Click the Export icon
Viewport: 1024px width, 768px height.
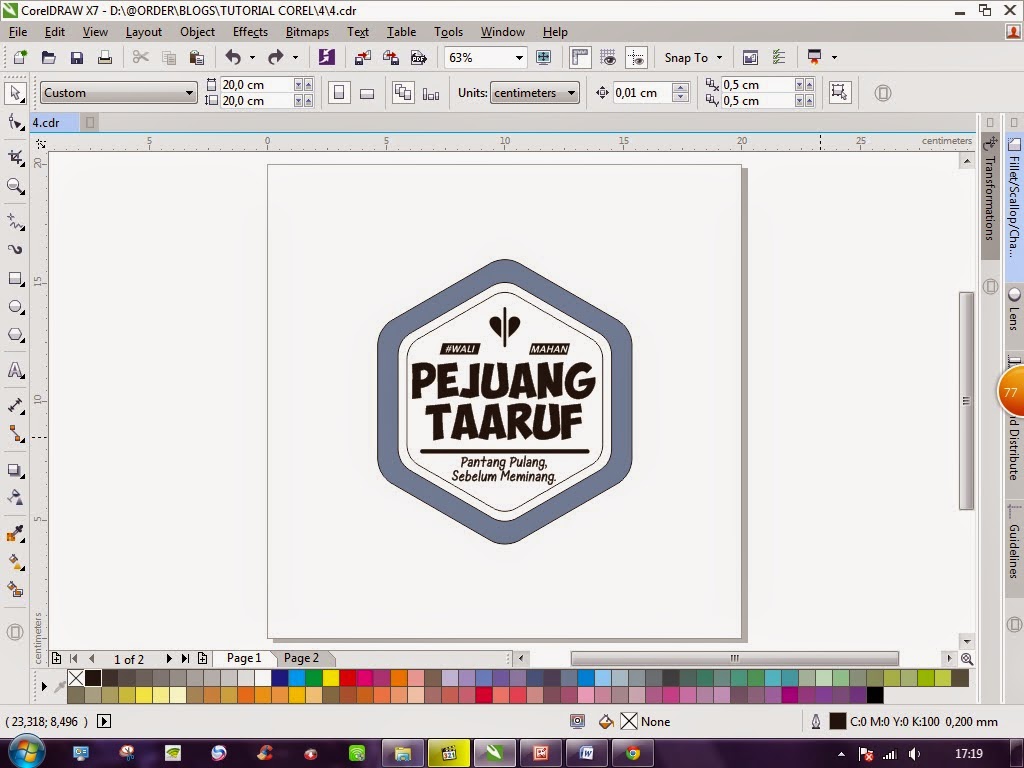point(391,57)
